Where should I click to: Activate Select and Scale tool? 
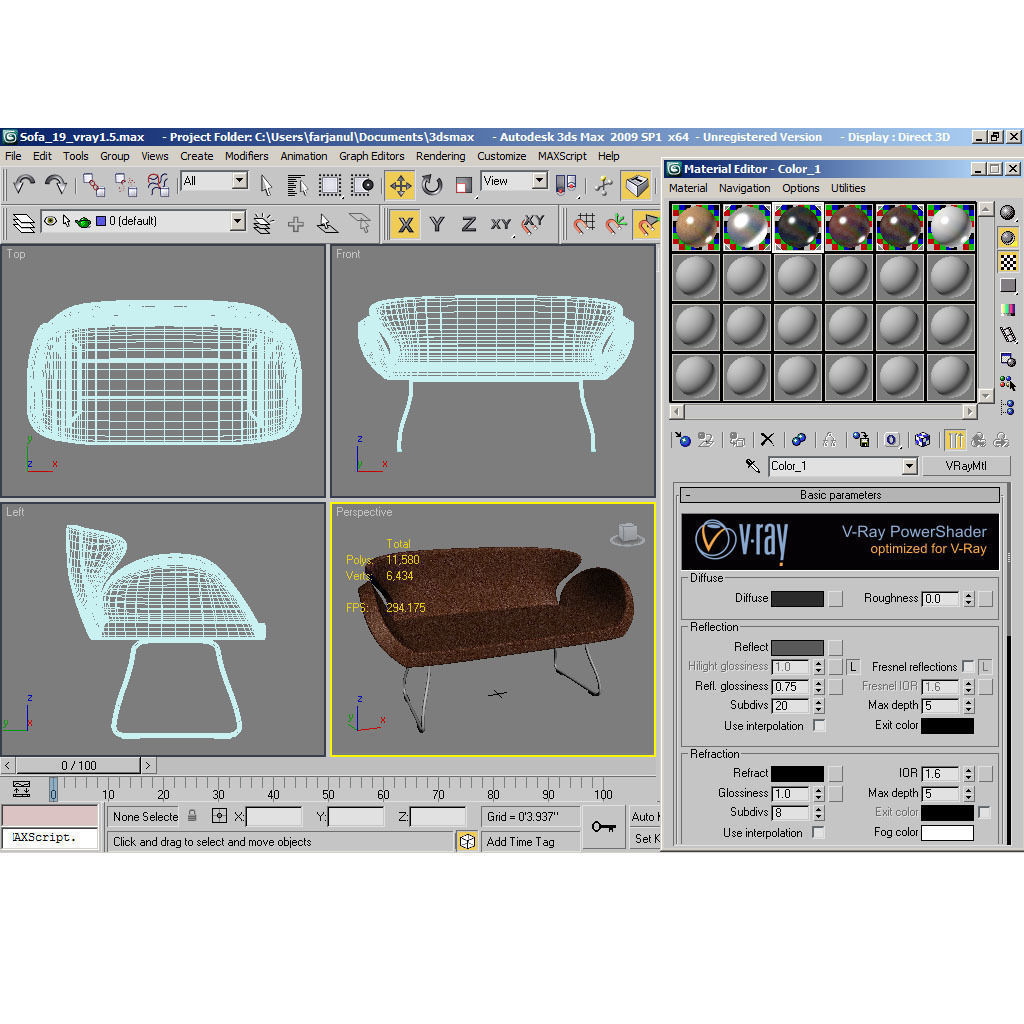(x=464, y=185)
